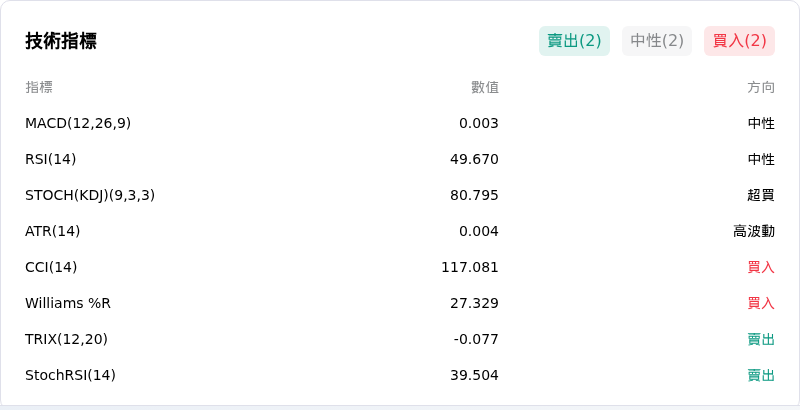
Task: Select the CCI(14) indicator name
Action: click(x=51, y=267)
